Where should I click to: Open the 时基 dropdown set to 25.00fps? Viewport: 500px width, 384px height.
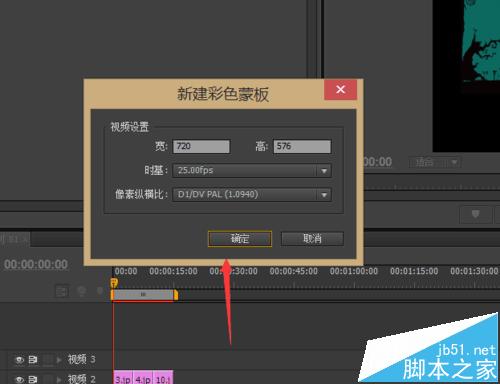pyautogui.click(x=252, y=171)
